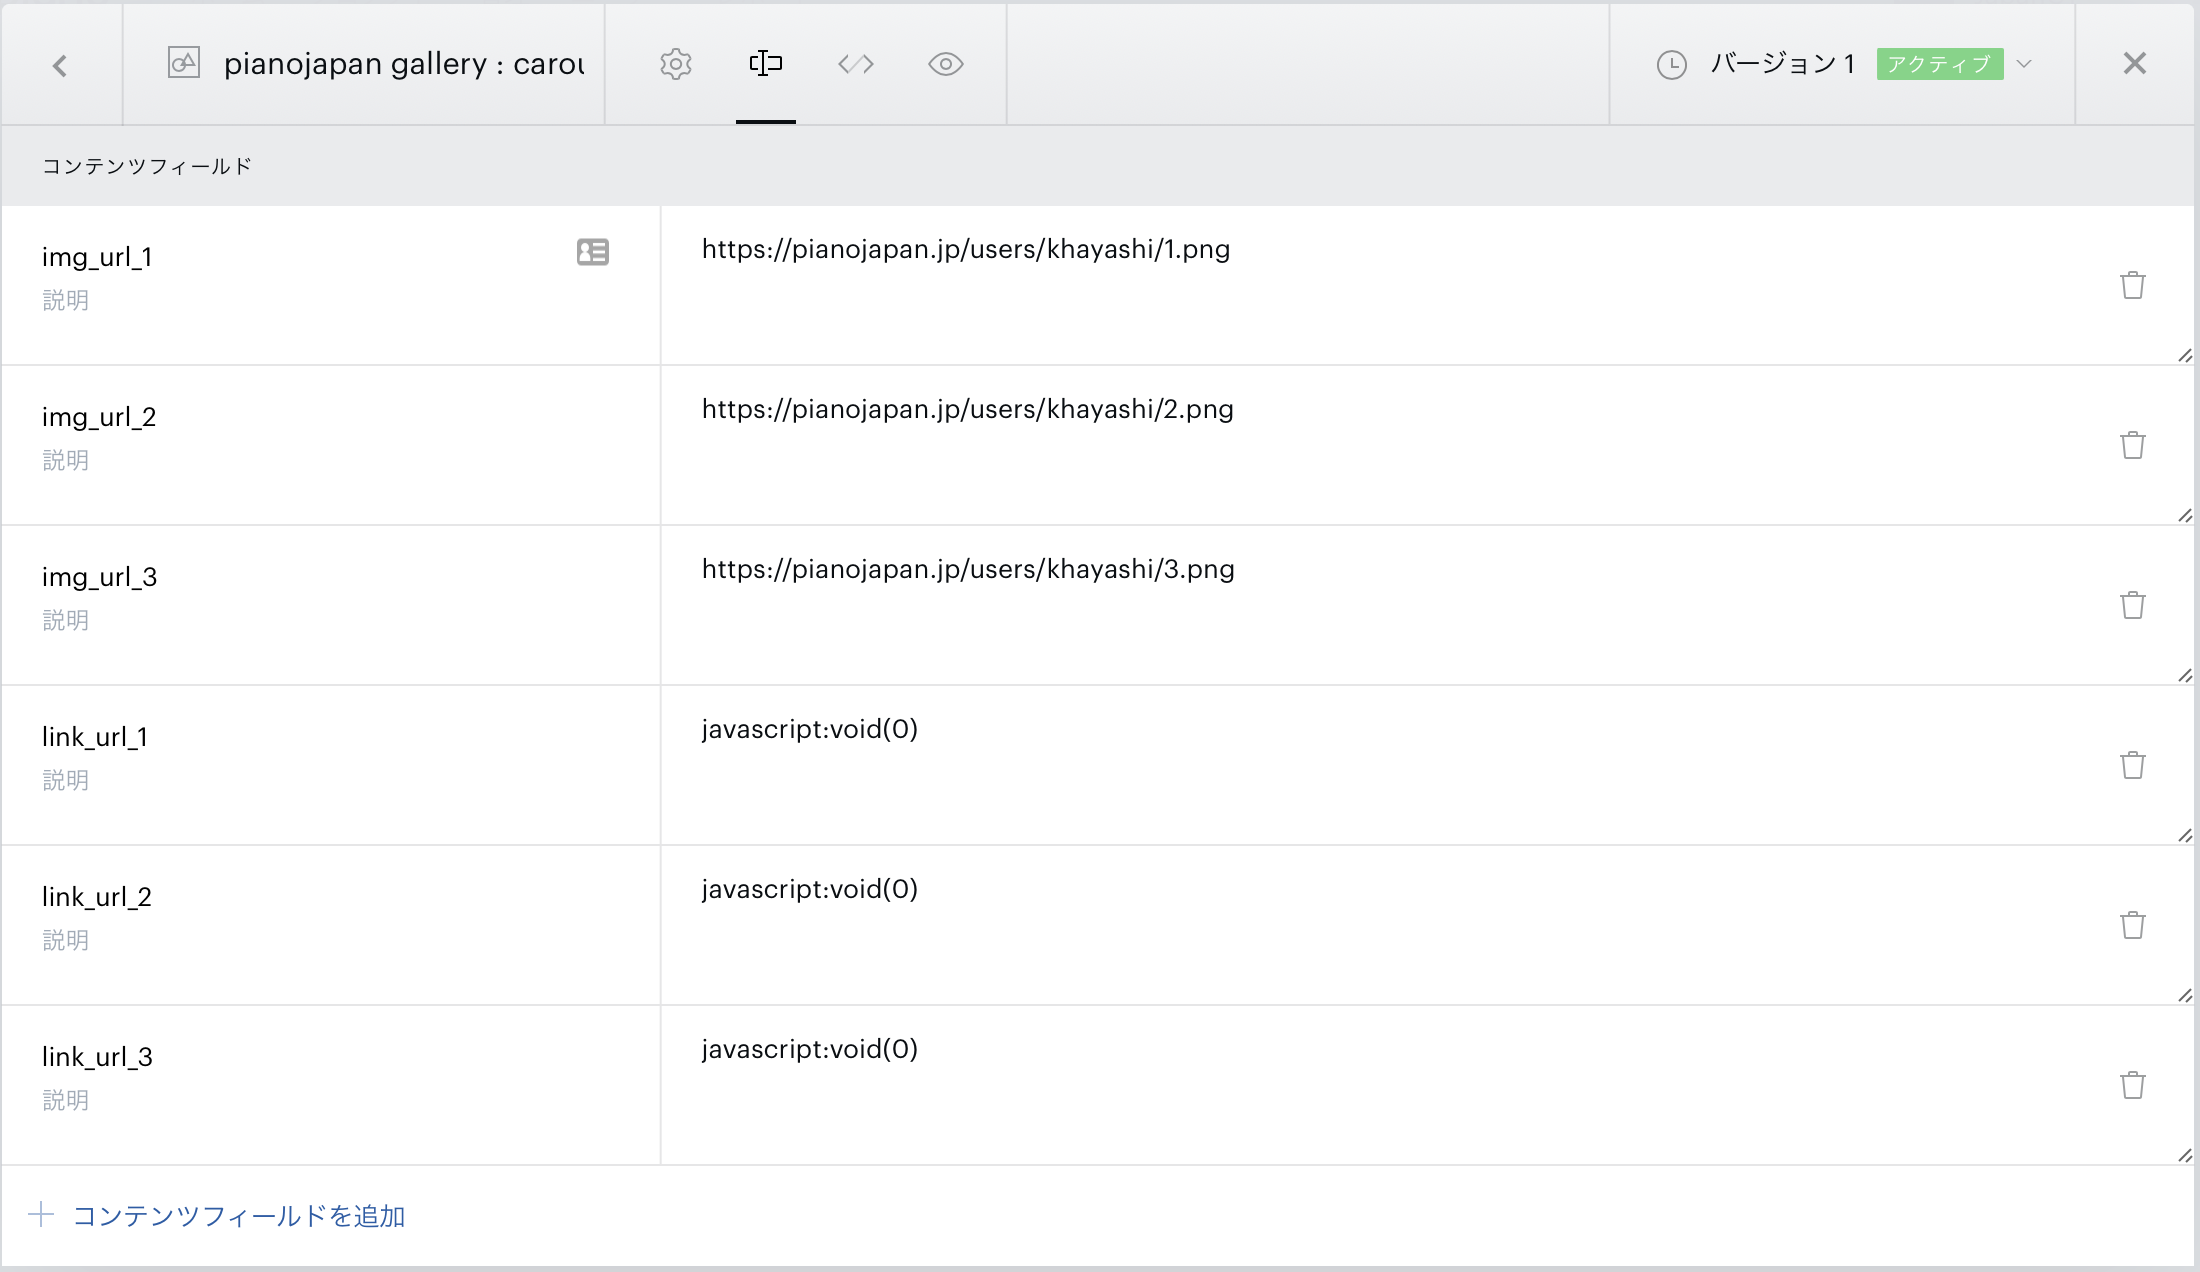Remove the img_url_3 field with trash icon

2132,605
